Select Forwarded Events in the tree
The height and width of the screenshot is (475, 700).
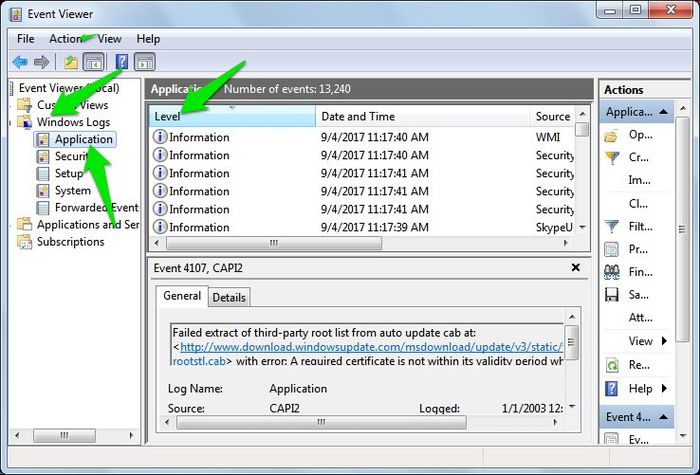pos(96,208)
